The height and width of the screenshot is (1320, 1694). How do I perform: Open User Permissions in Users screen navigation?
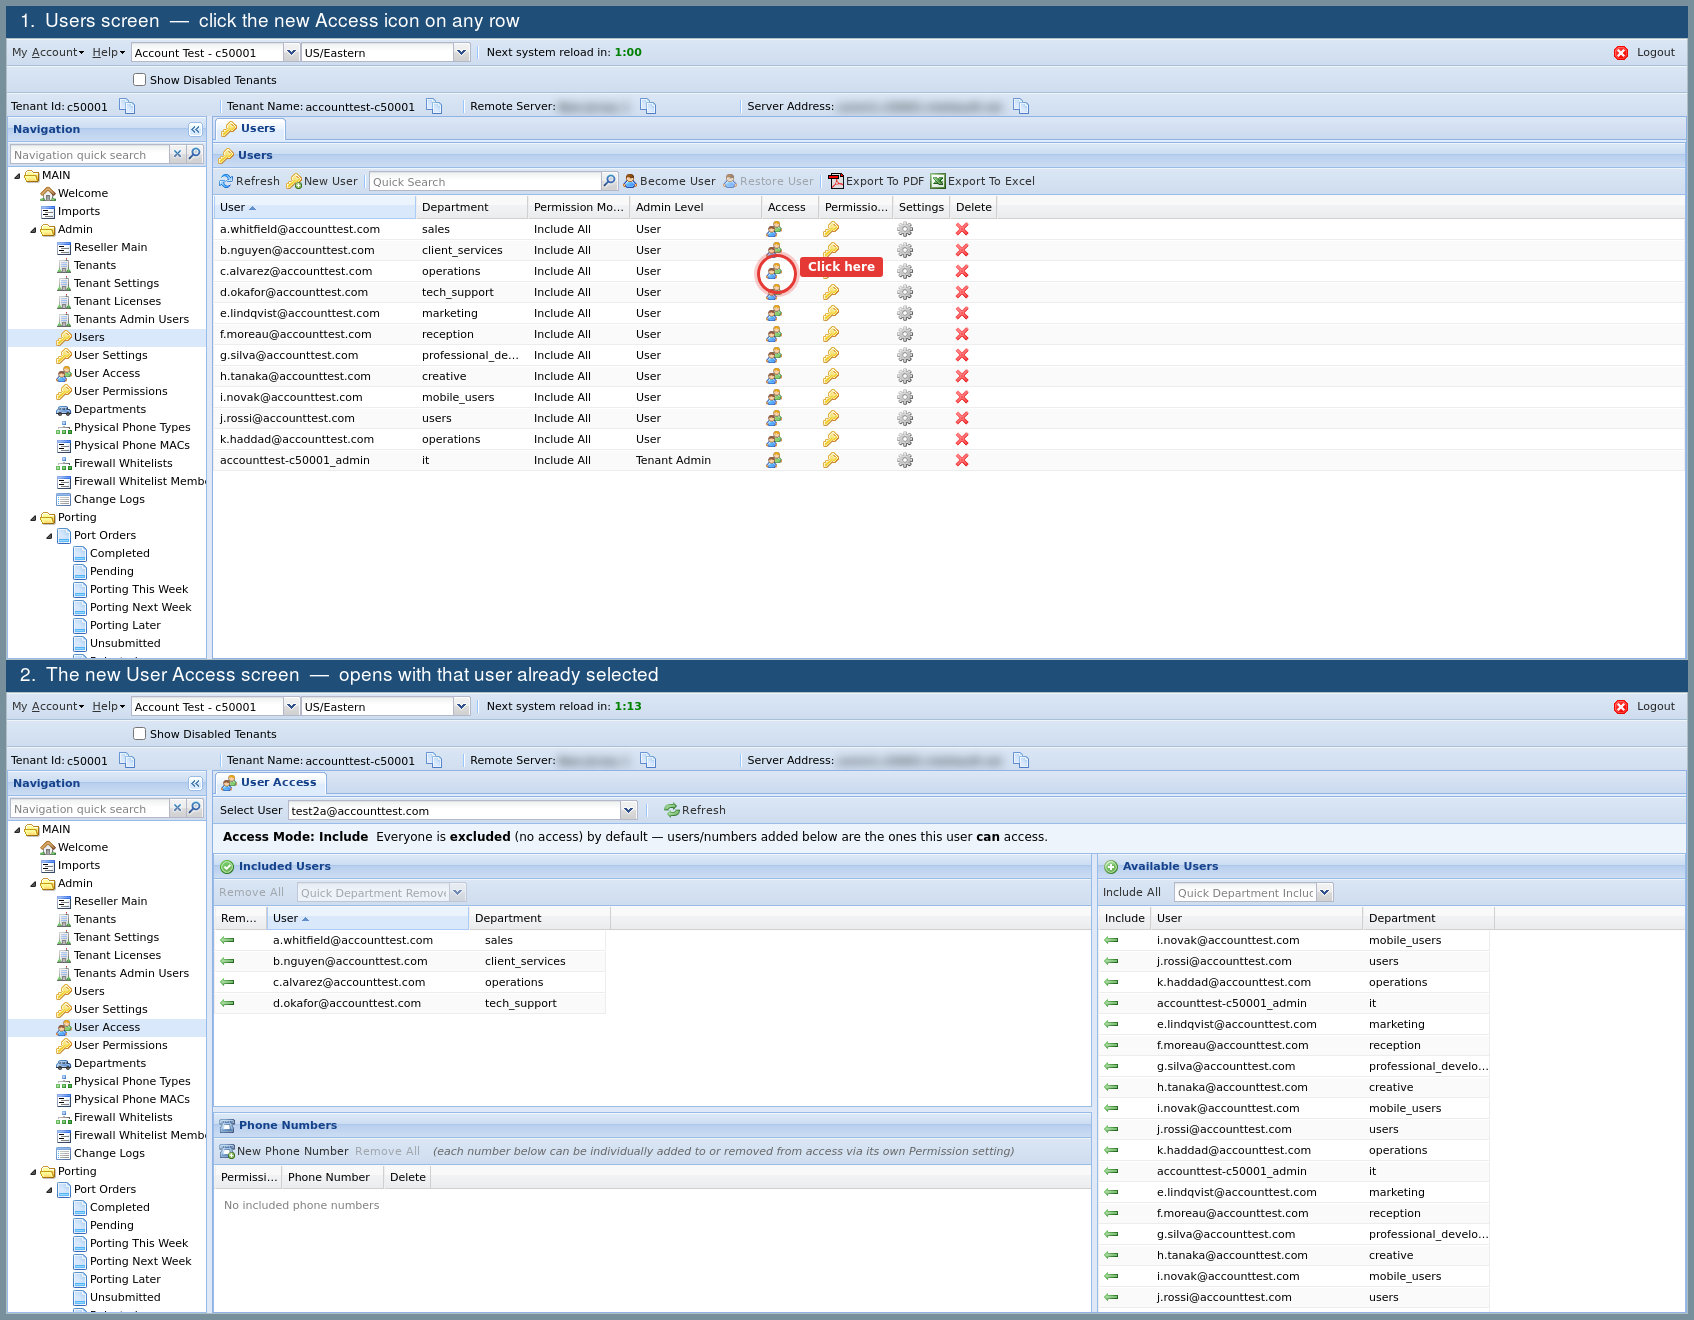point(120,391)
